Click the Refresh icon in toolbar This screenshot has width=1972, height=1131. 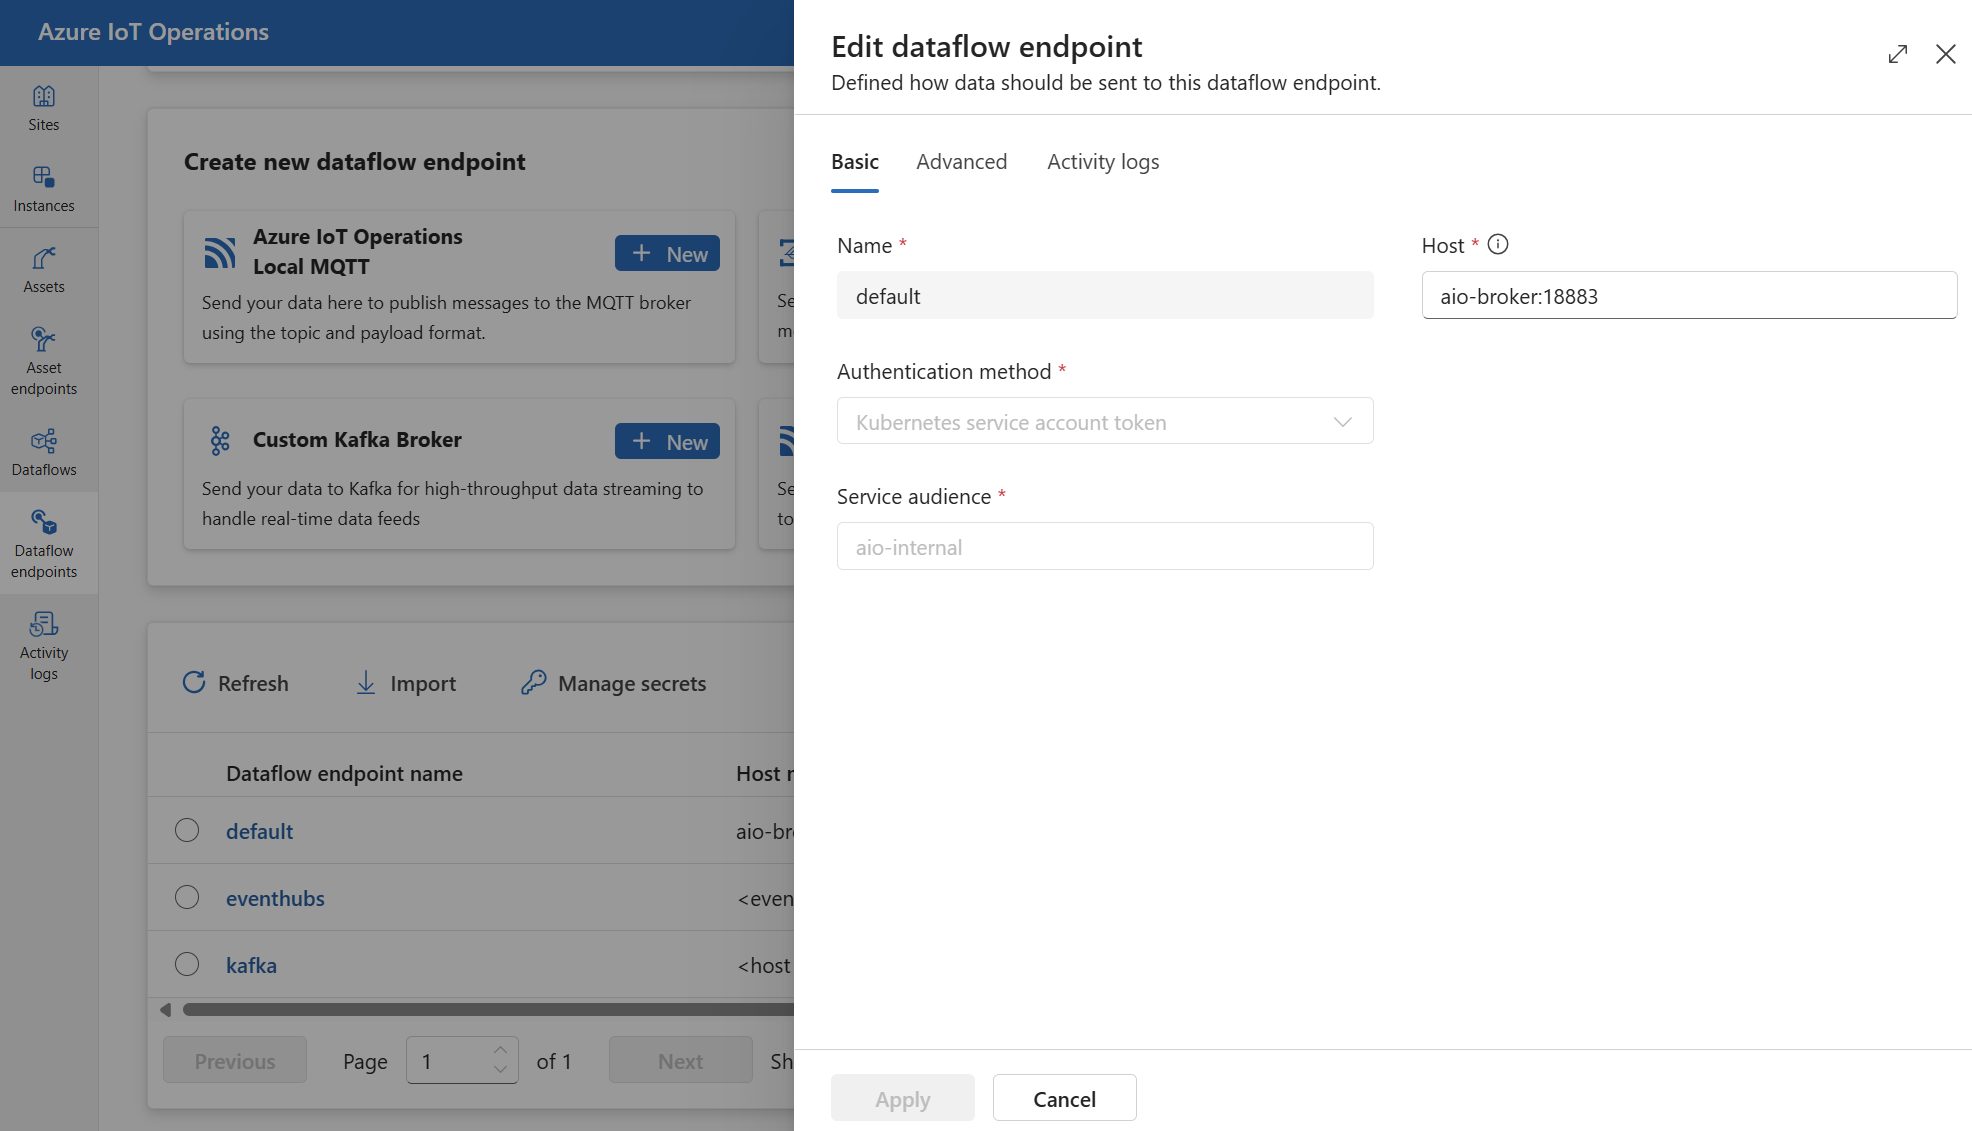(x=194, y=683)
